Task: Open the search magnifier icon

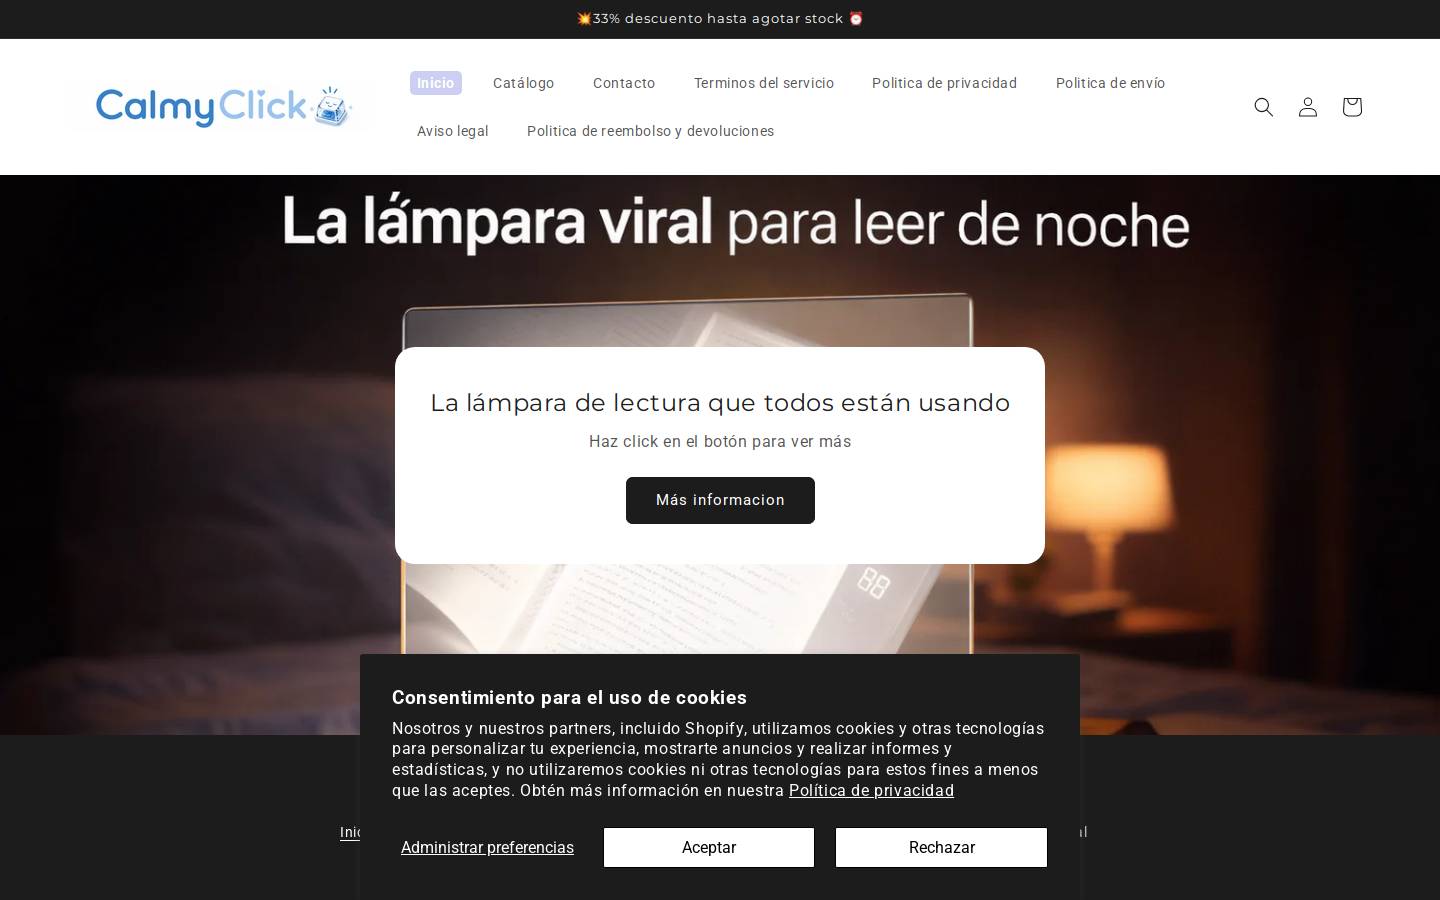Action: click(x=1264, y=107)
